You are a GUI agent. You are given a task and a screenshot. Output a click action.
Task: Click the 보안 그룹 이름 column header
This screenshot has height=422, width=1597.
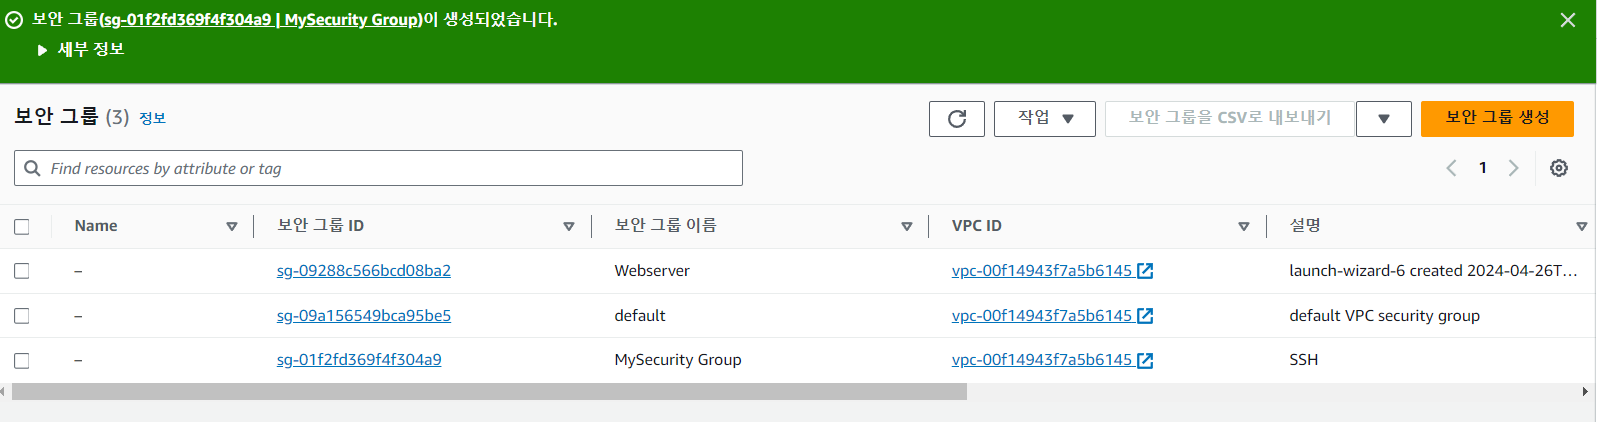click(x=665, y=226)
